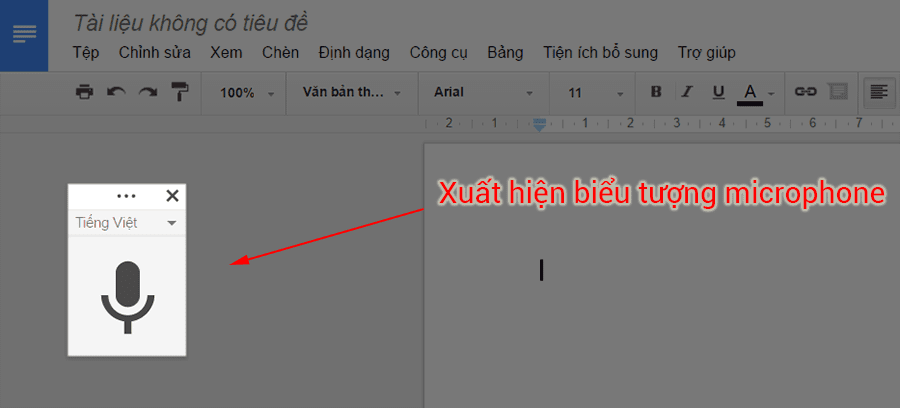Click in the document page at the text cursor

541,270
